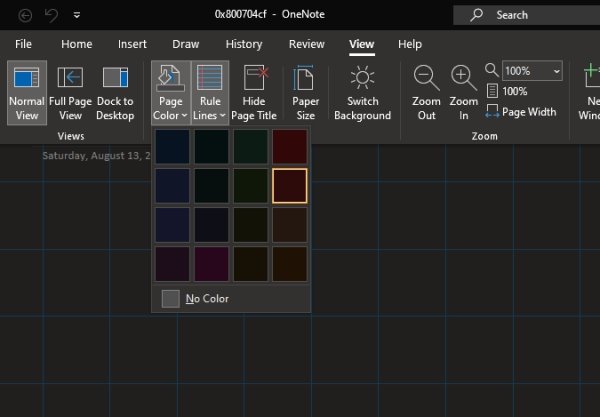600x417 pixels.
Task: Open the Paper Size pane
Action: click(305, 79)
